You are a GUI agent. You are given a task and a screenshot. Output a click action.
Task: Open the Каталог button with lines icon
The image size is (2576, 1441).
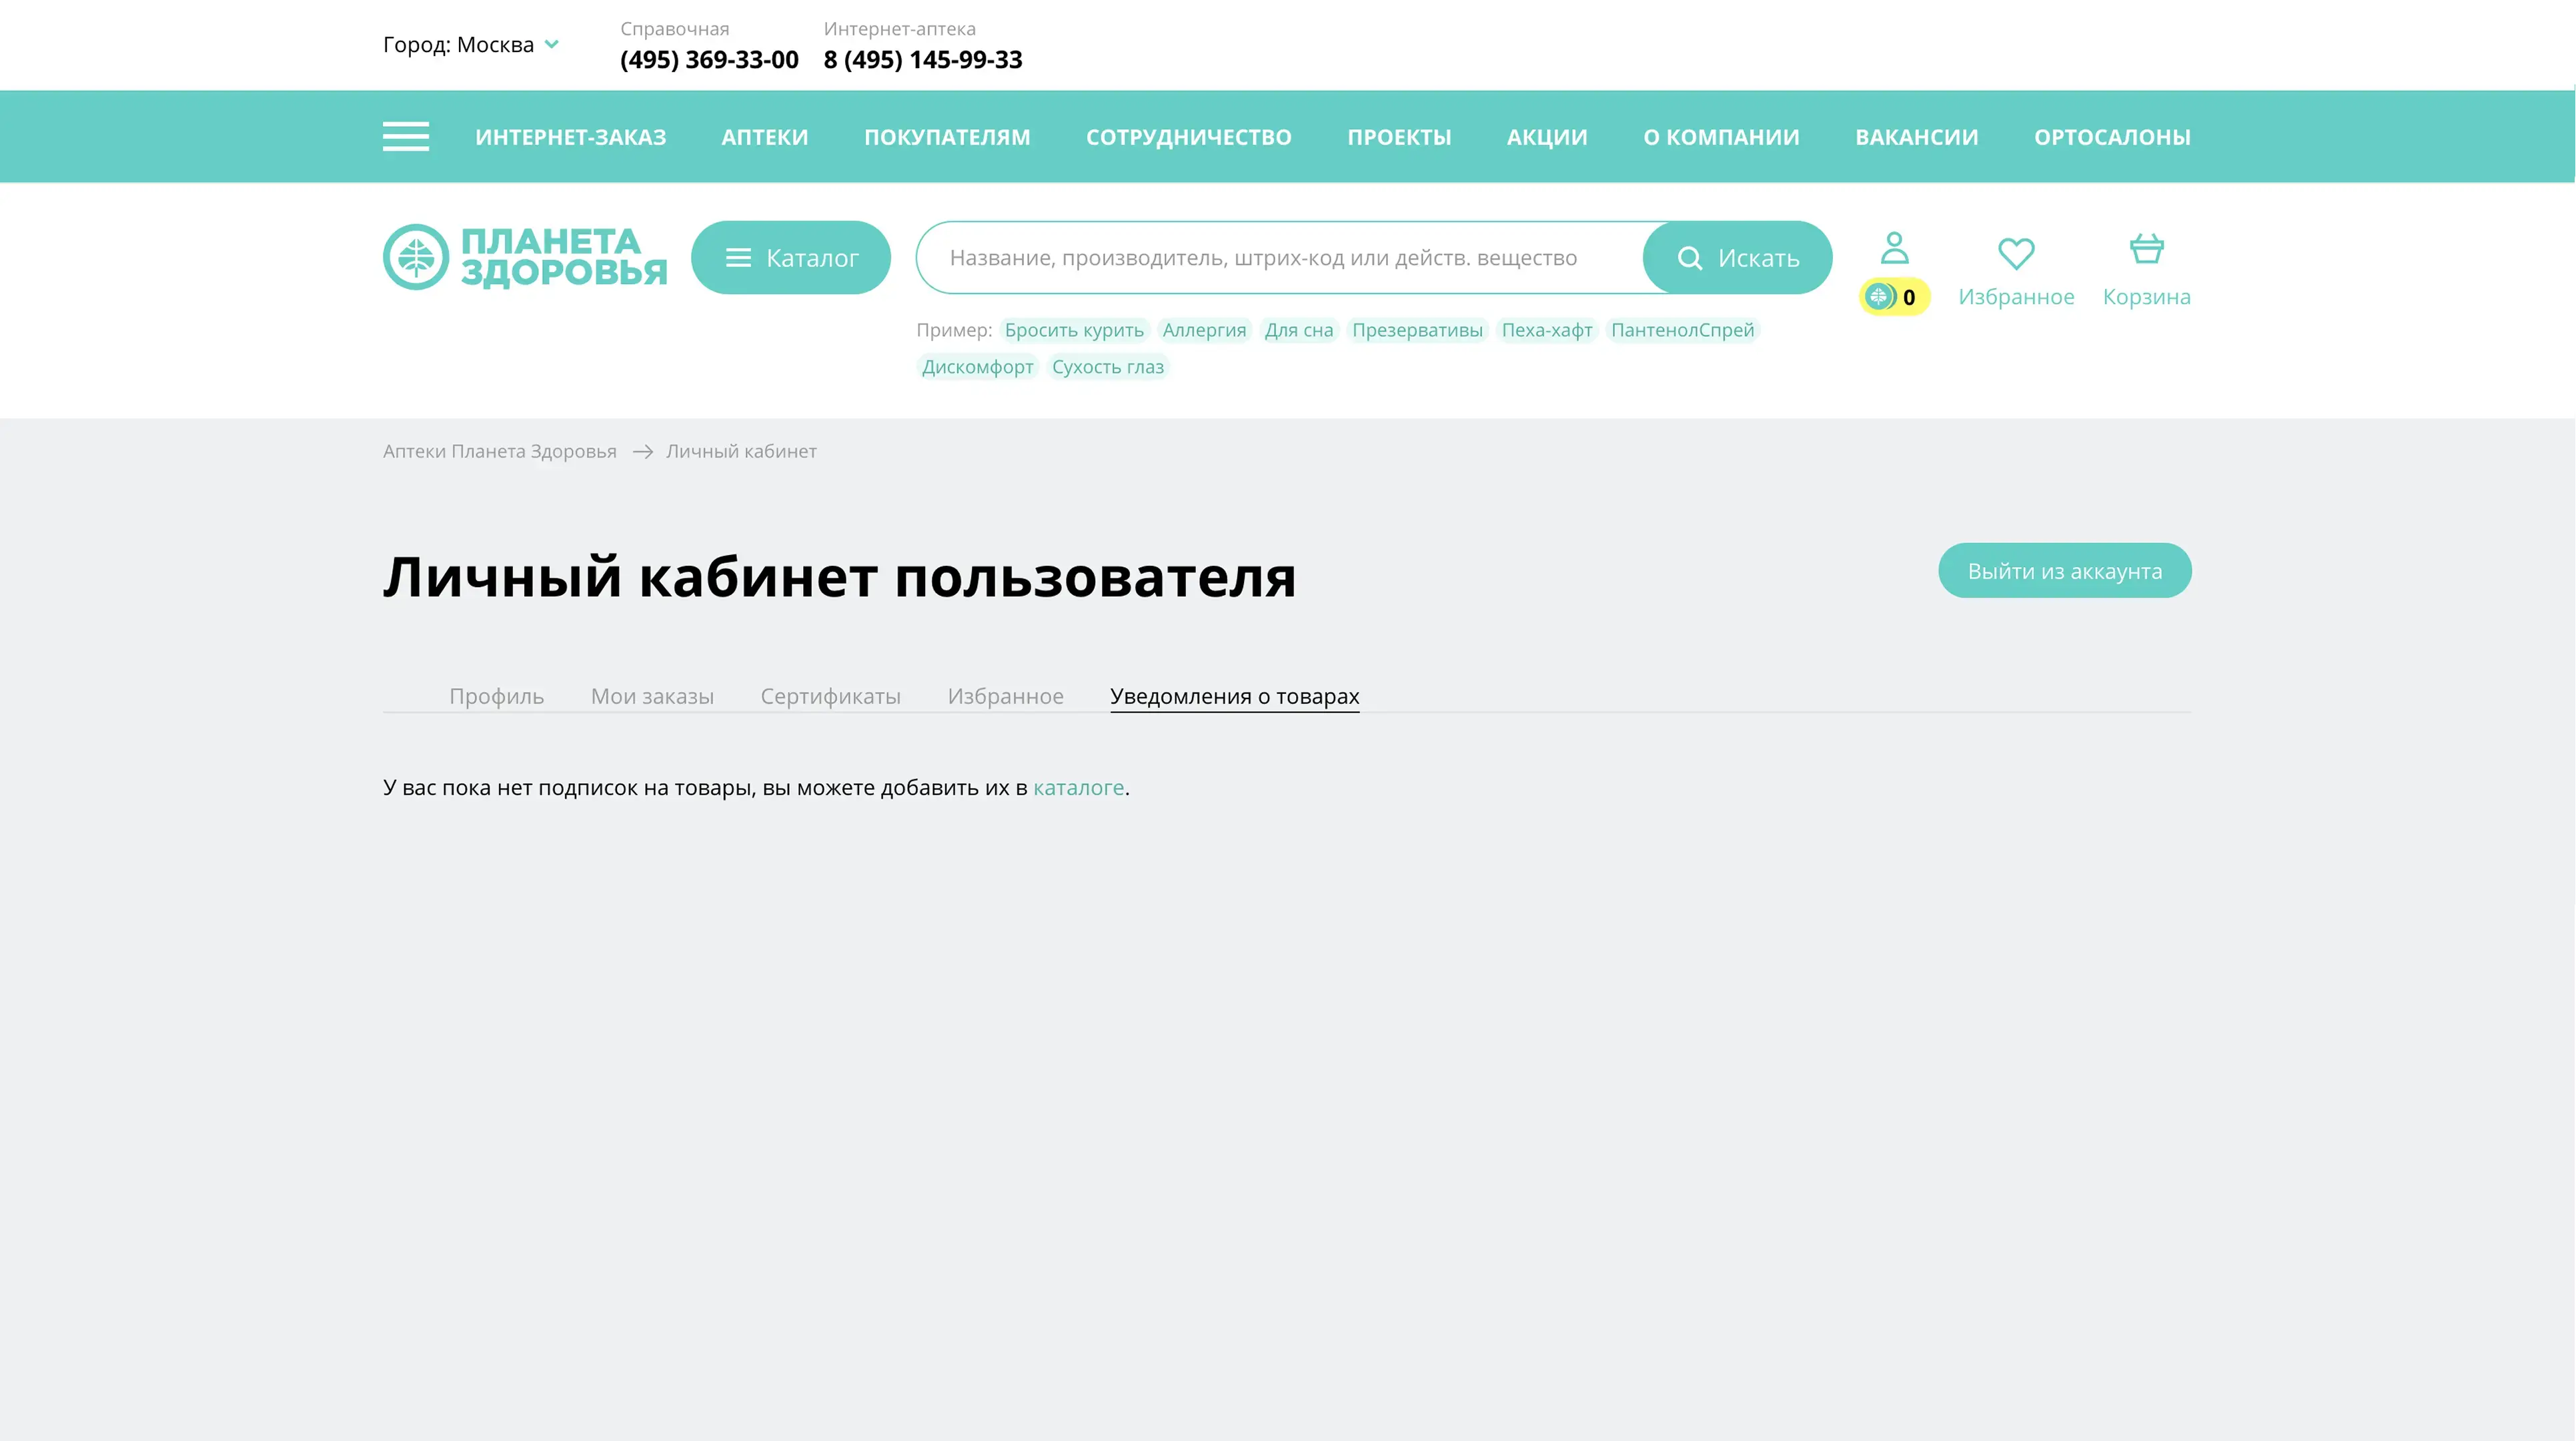click(x=790, y=258)
